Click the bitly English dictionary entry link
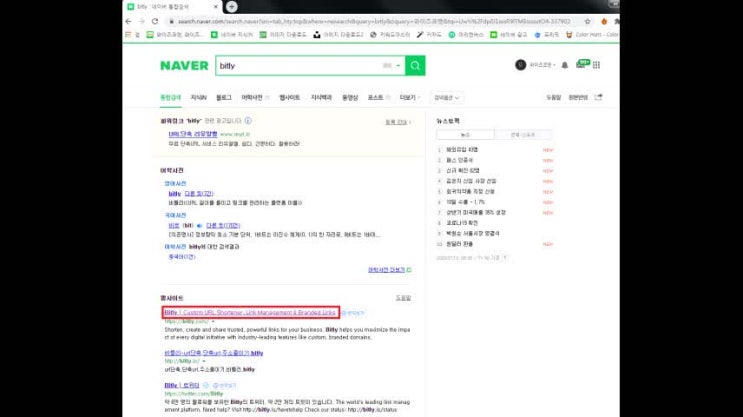Image resolution: width=743 pixels, height=417 pixels. pyautogui.click(x=175, y=194)
